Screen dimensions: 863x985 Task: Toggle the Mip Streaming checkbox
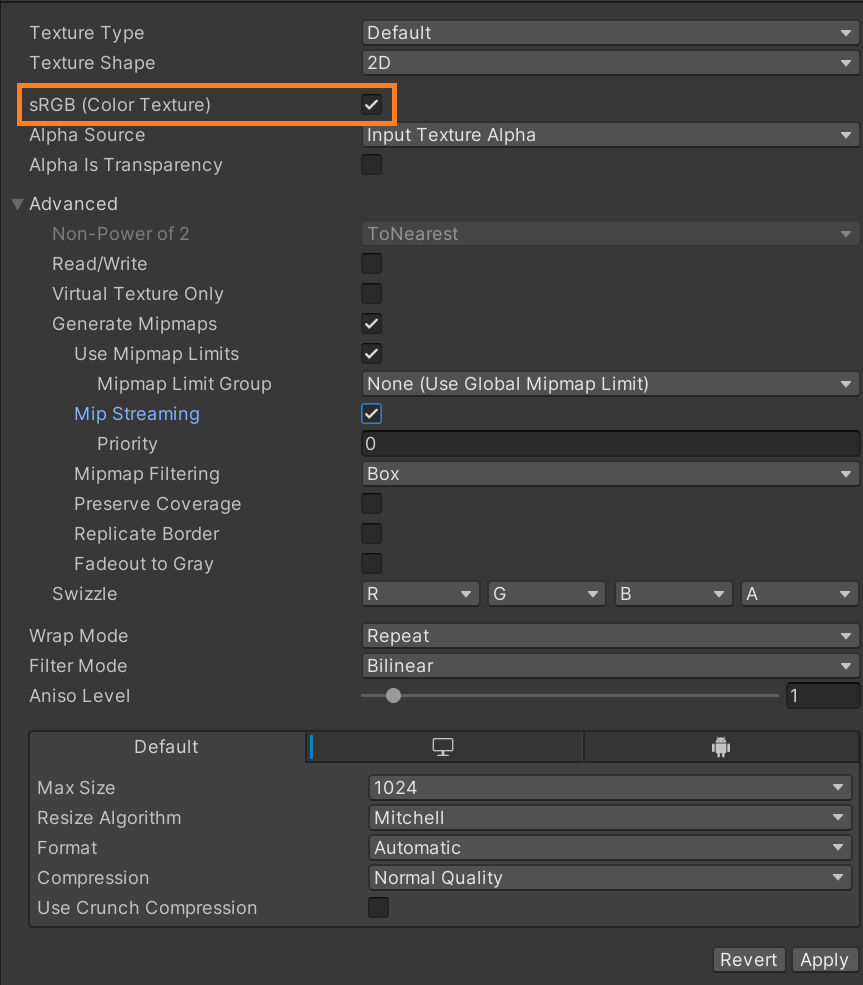coord(371,414)
